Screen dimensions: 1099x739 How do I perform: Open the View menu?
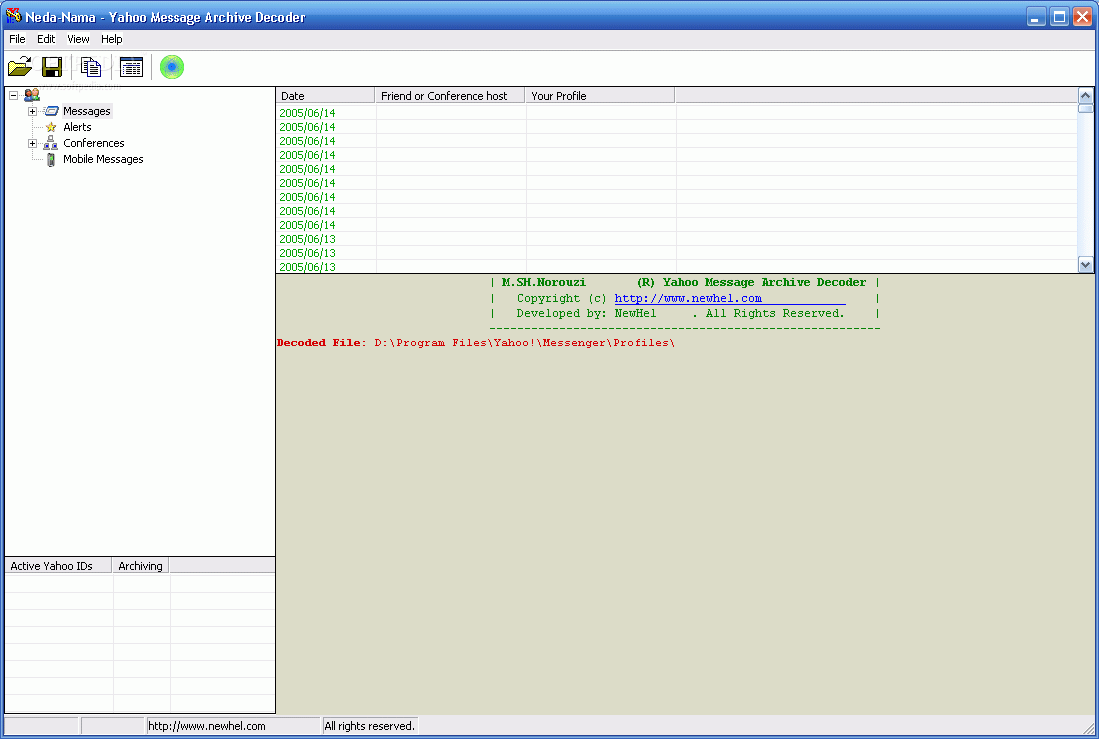[78, 39]
